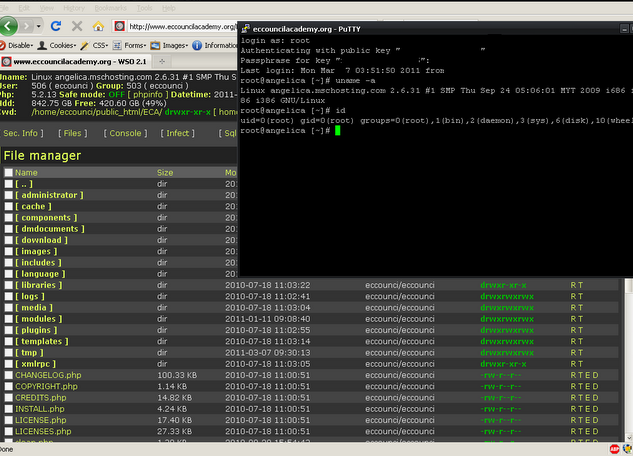This screenshot has height=458, width=633.
Task: Click the E action for CHANGELOG.php
Action: (588, 375)
